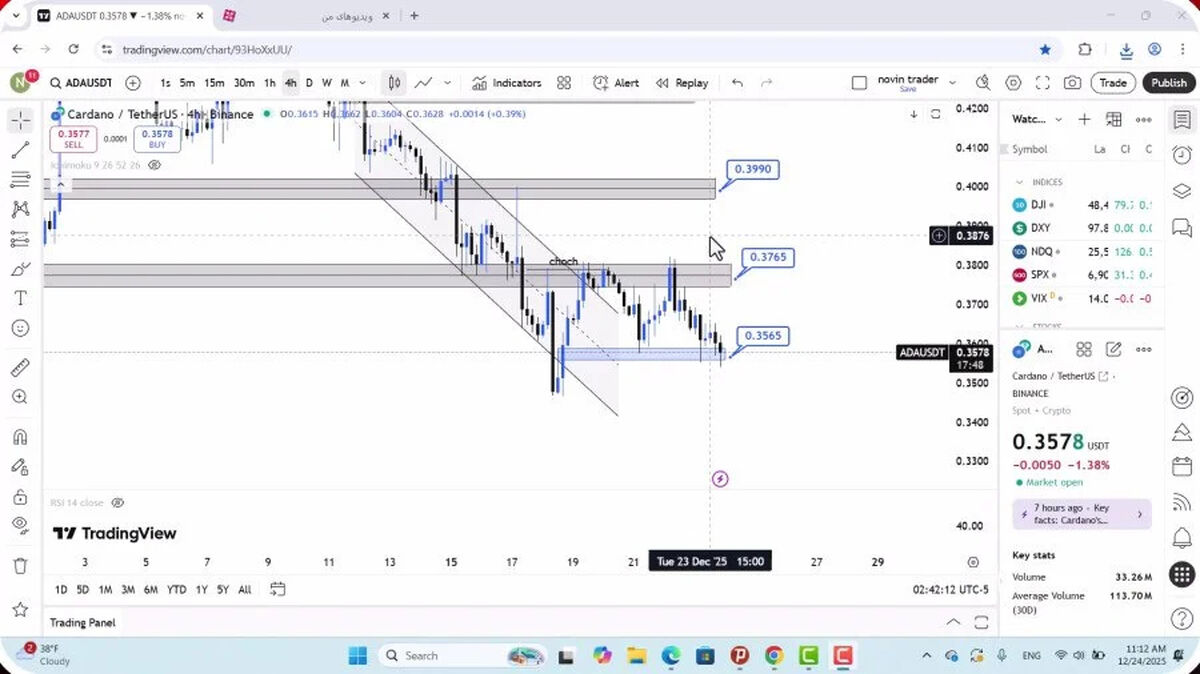The image size is (1200, 674).
Task: Toggle lock all drawings
Action: coord(20,496)
